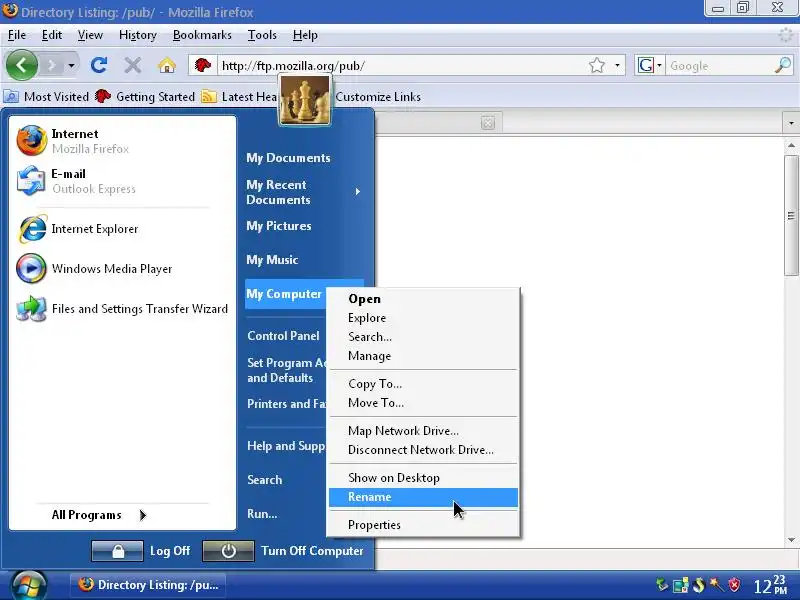Click the chess user account picture

tap(305, 100)
